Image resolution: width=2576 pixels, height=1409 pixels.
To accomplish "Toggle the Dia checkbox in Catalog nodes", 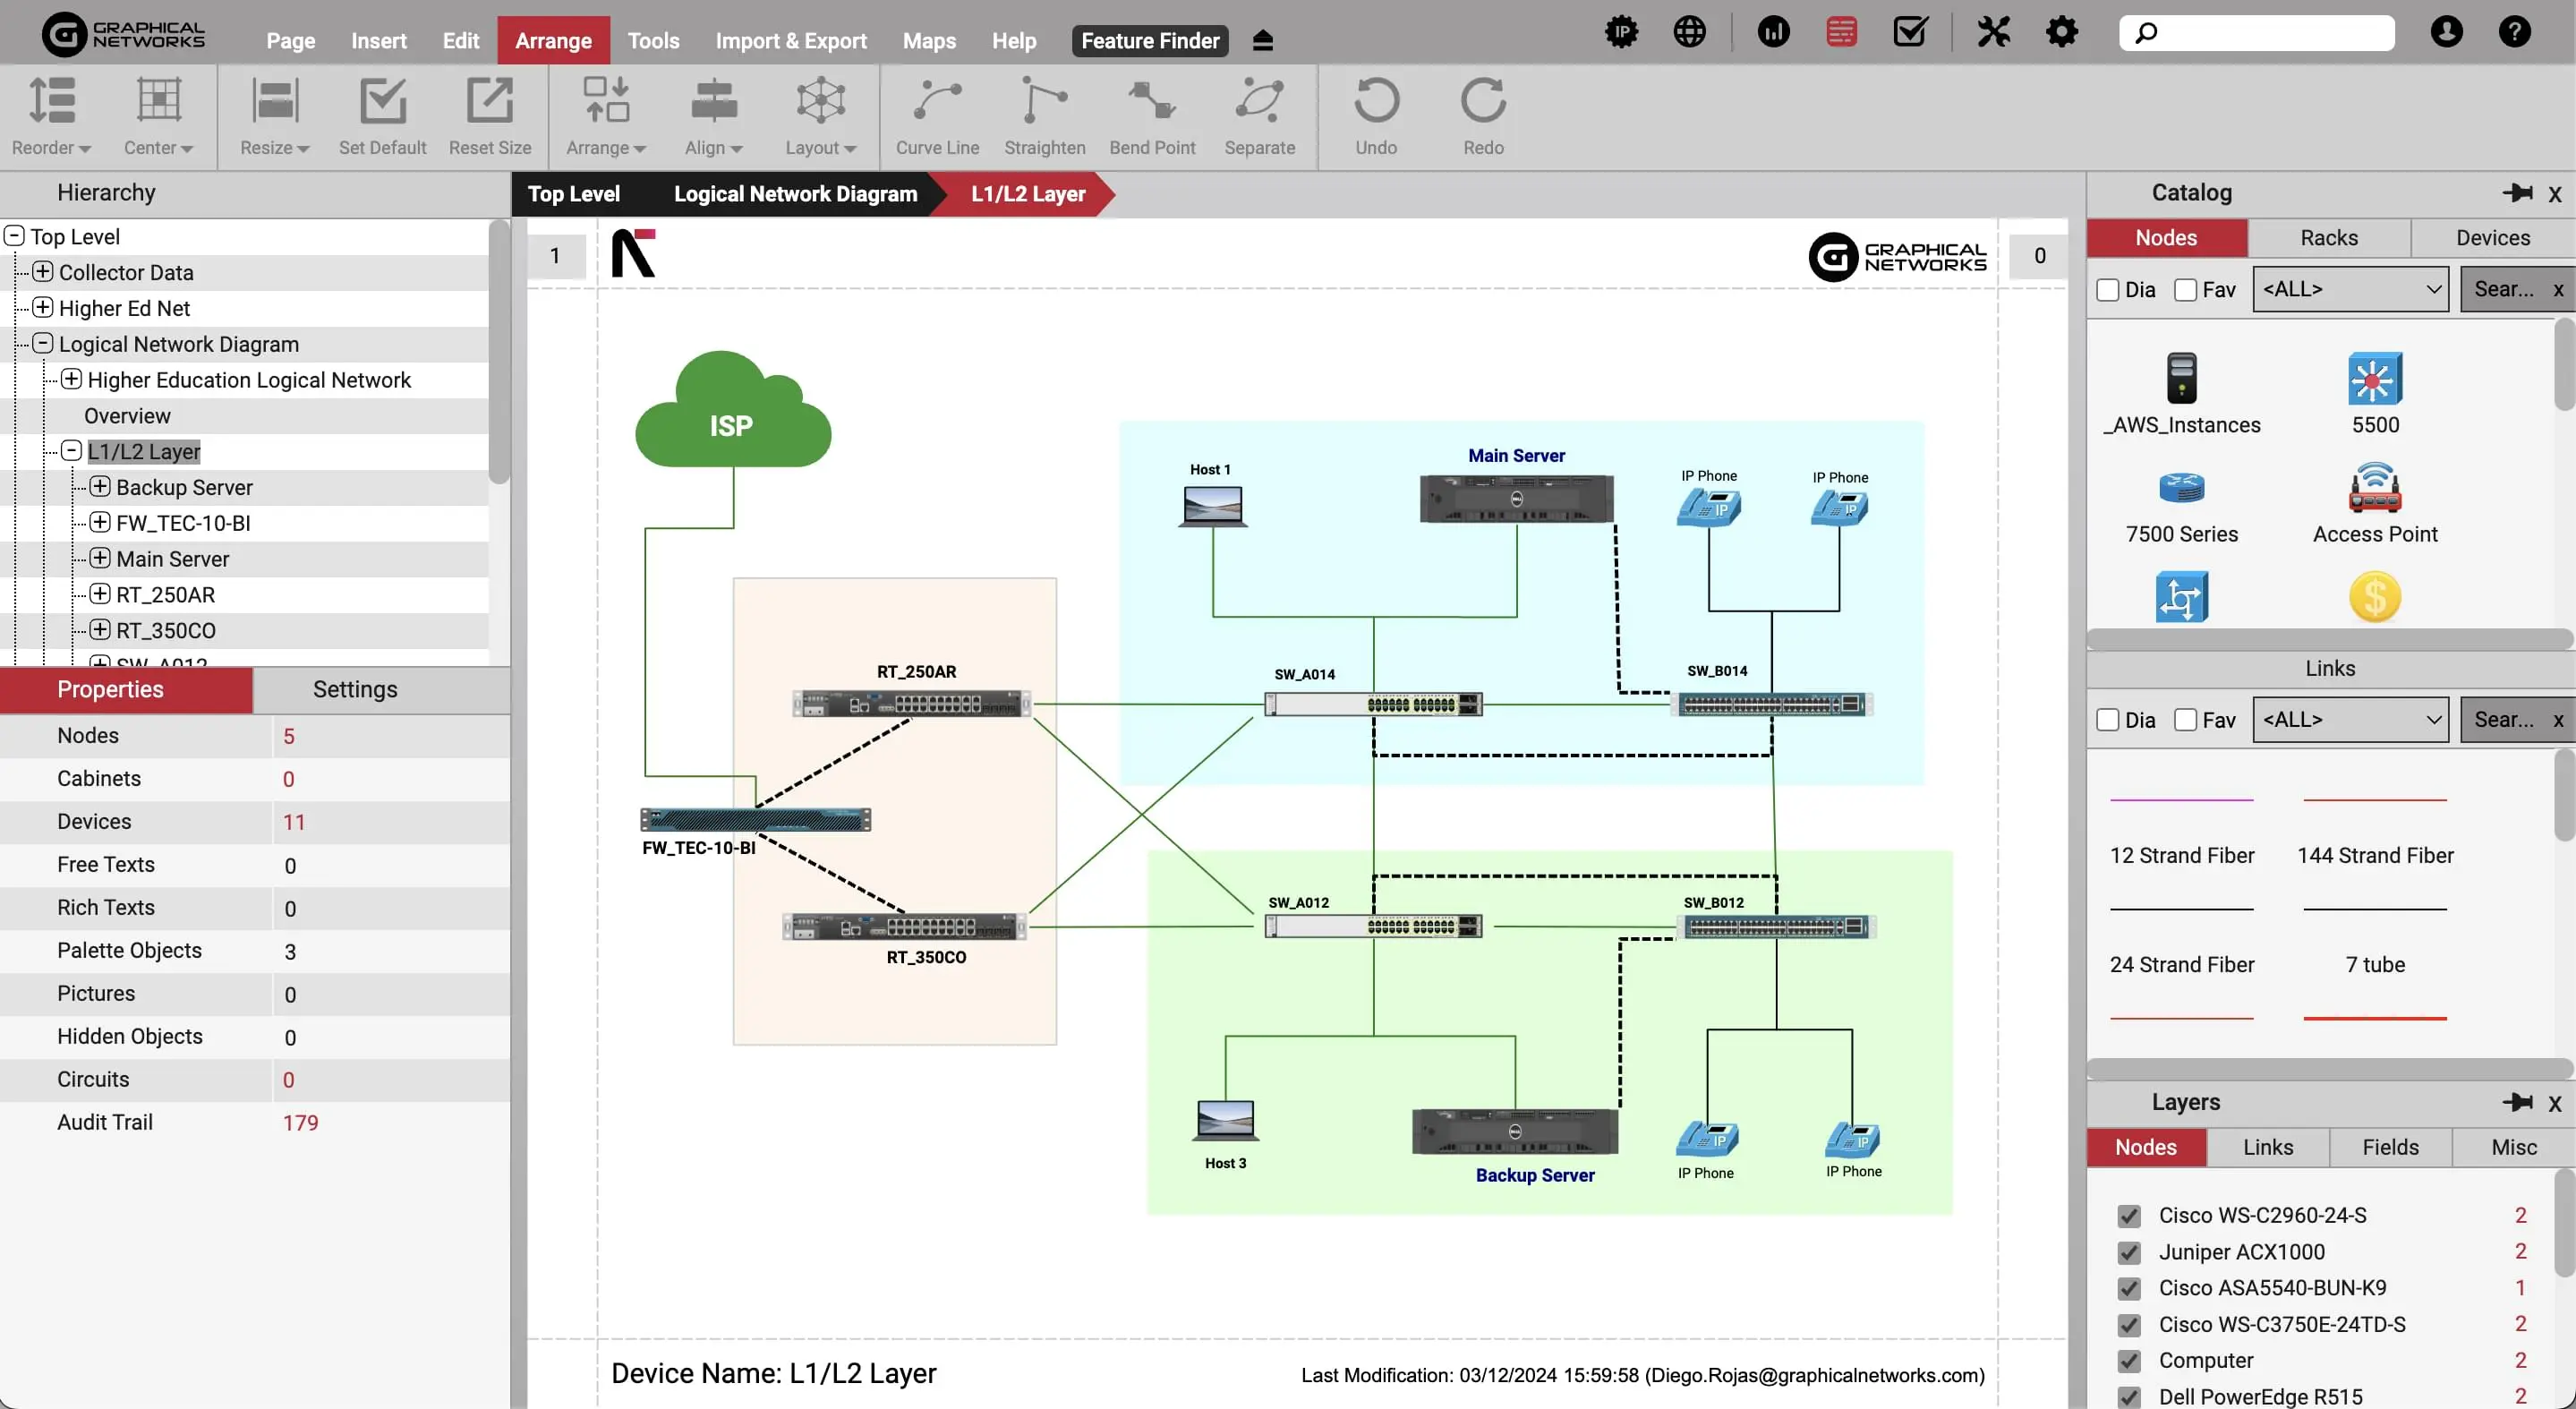I will coord(2108,290).
